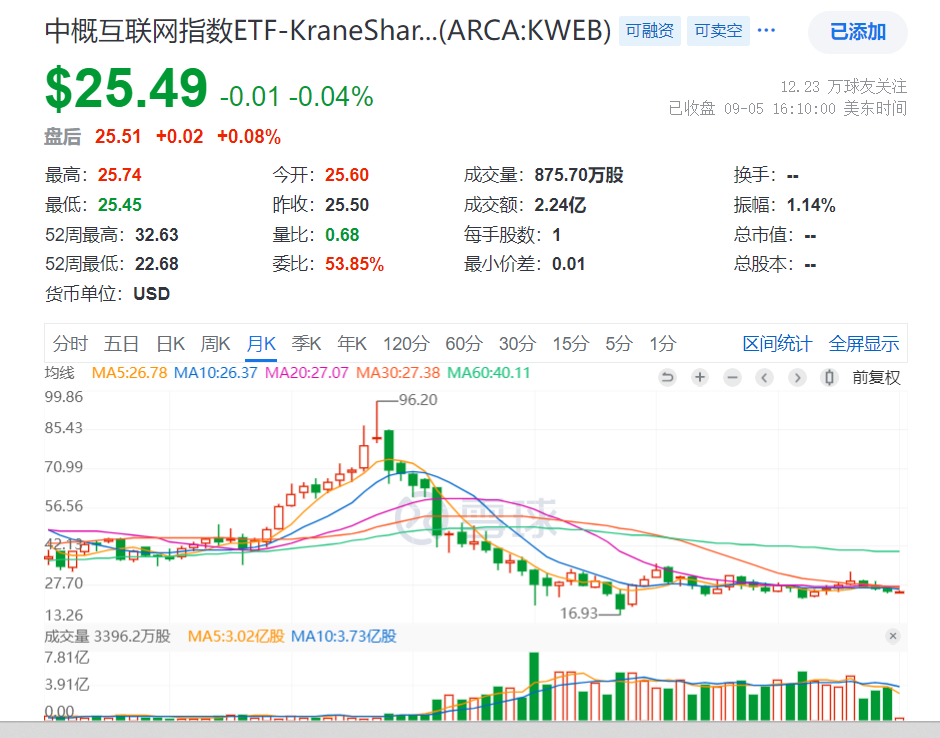Open the 前复权 adjustment dropdown
Image resolution: width=940 pixels, height=738 pixels.
coord(876,377)
